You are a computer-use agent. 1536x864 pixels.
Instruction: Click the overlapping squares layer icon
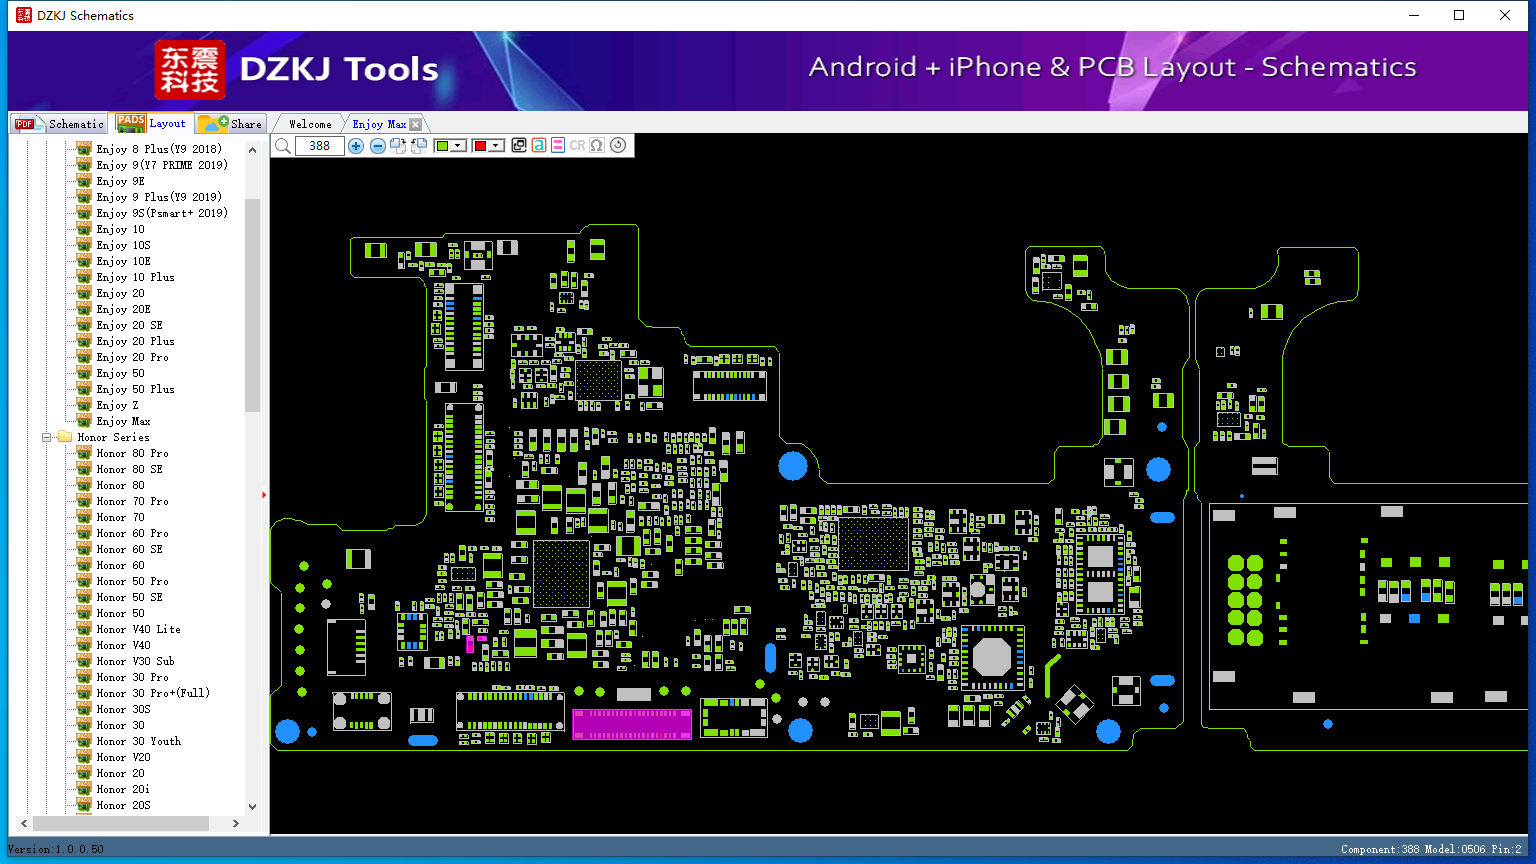519,146
